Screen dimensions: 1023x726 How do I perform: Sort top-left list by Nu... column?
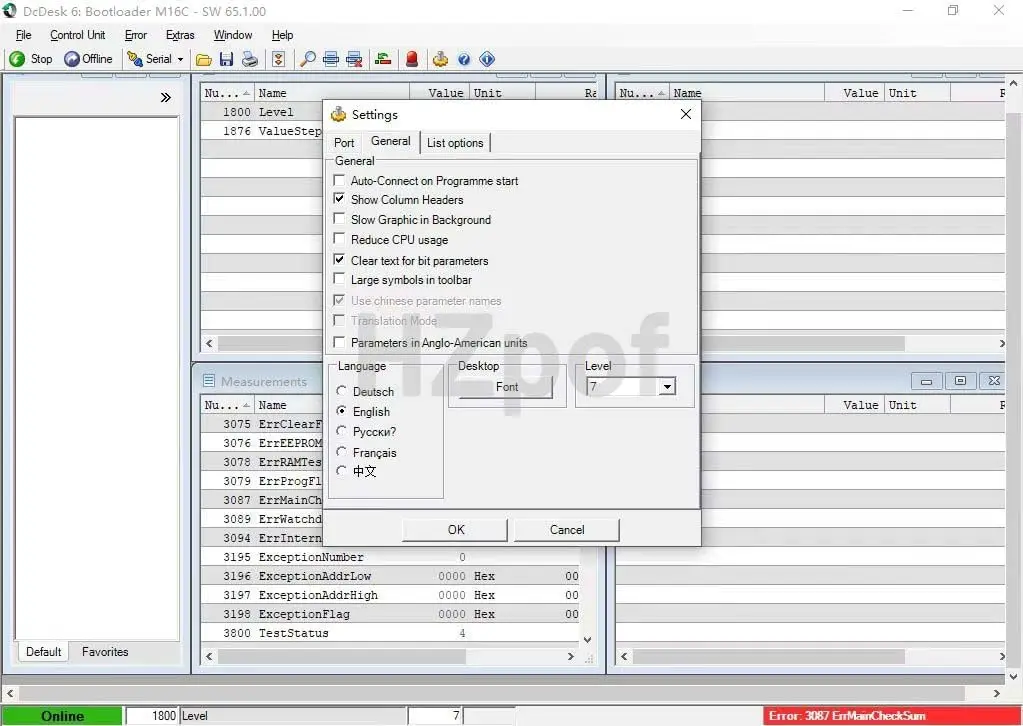click(227, 93)
